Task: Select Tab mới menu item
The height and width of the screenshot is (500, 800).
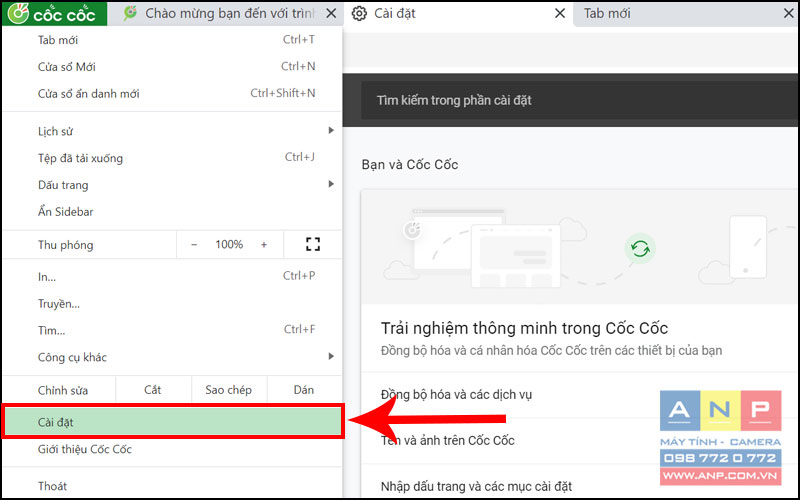Action: coord(172,40)
